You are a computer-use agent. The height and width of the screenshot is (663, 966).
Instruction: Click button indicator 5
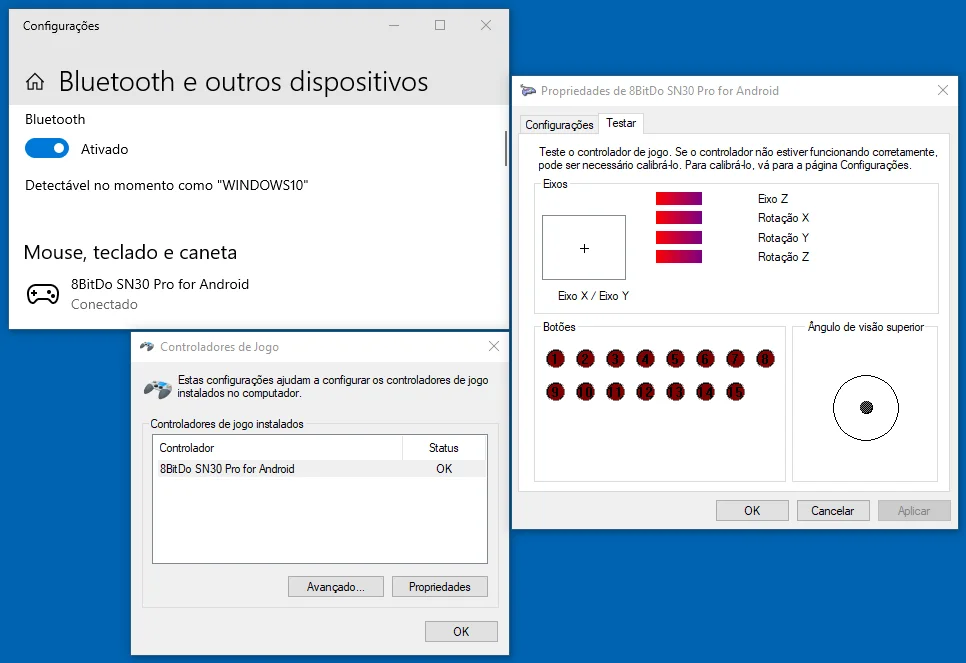coord(675,359)
